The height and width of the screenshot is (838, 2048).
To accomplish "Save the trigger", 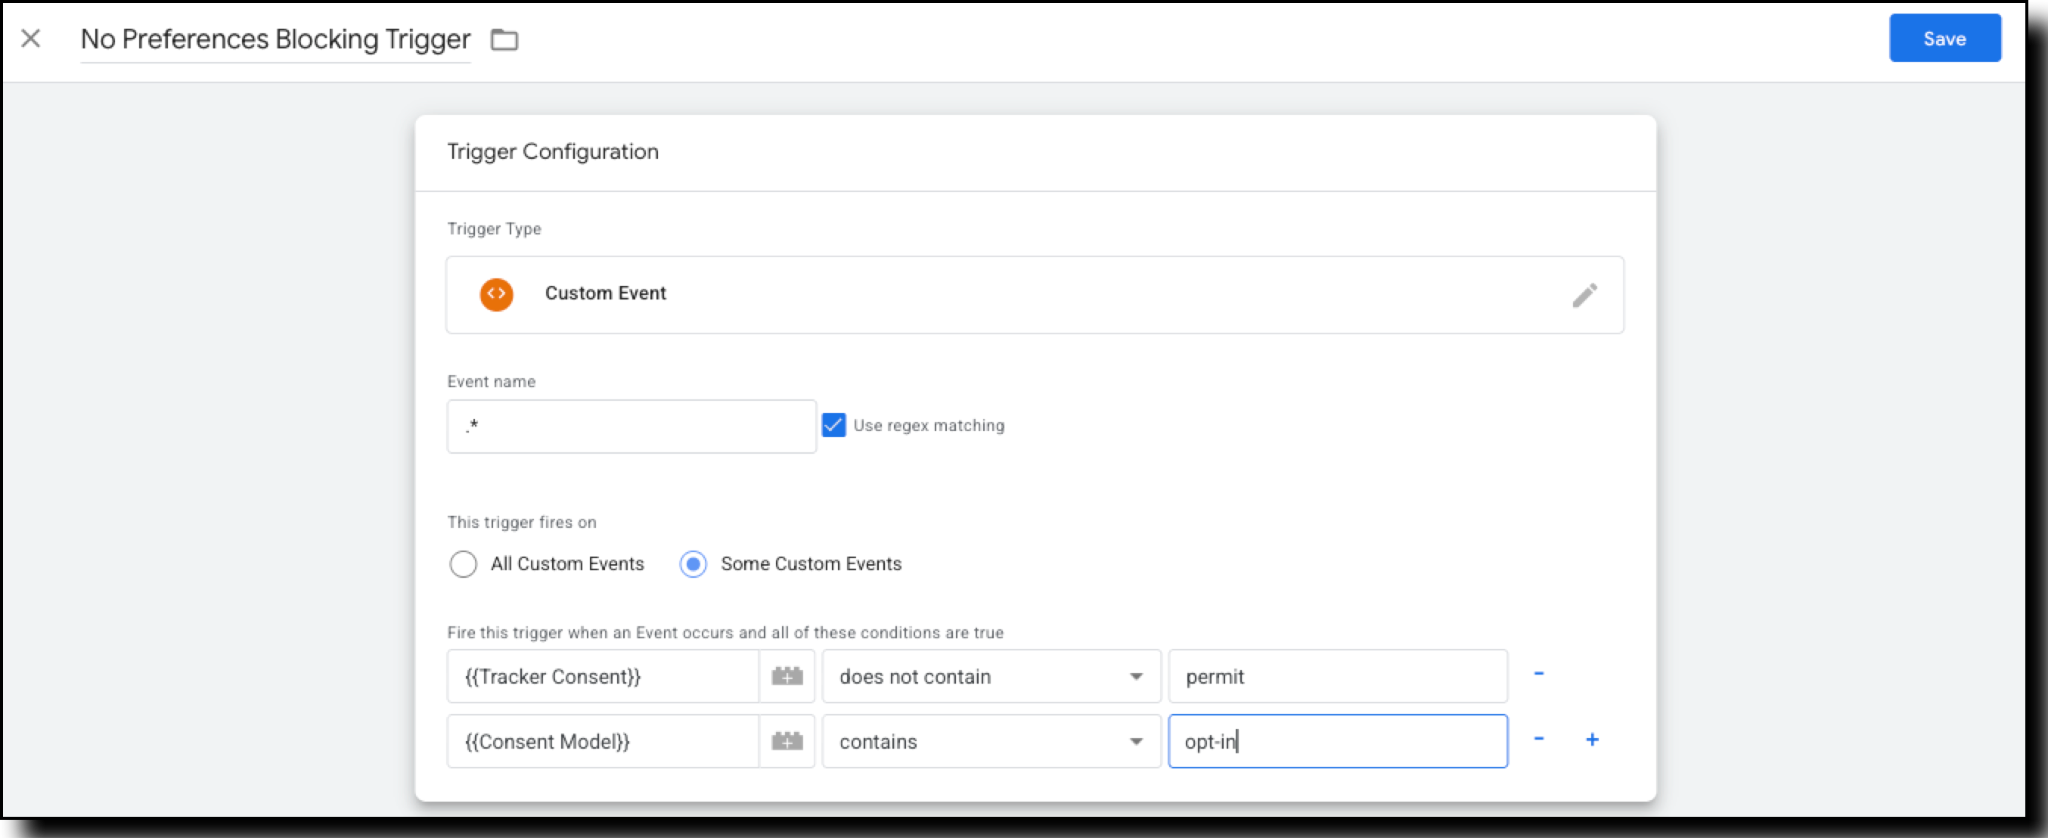I will pyautogui.click(x=1944, y=39).
